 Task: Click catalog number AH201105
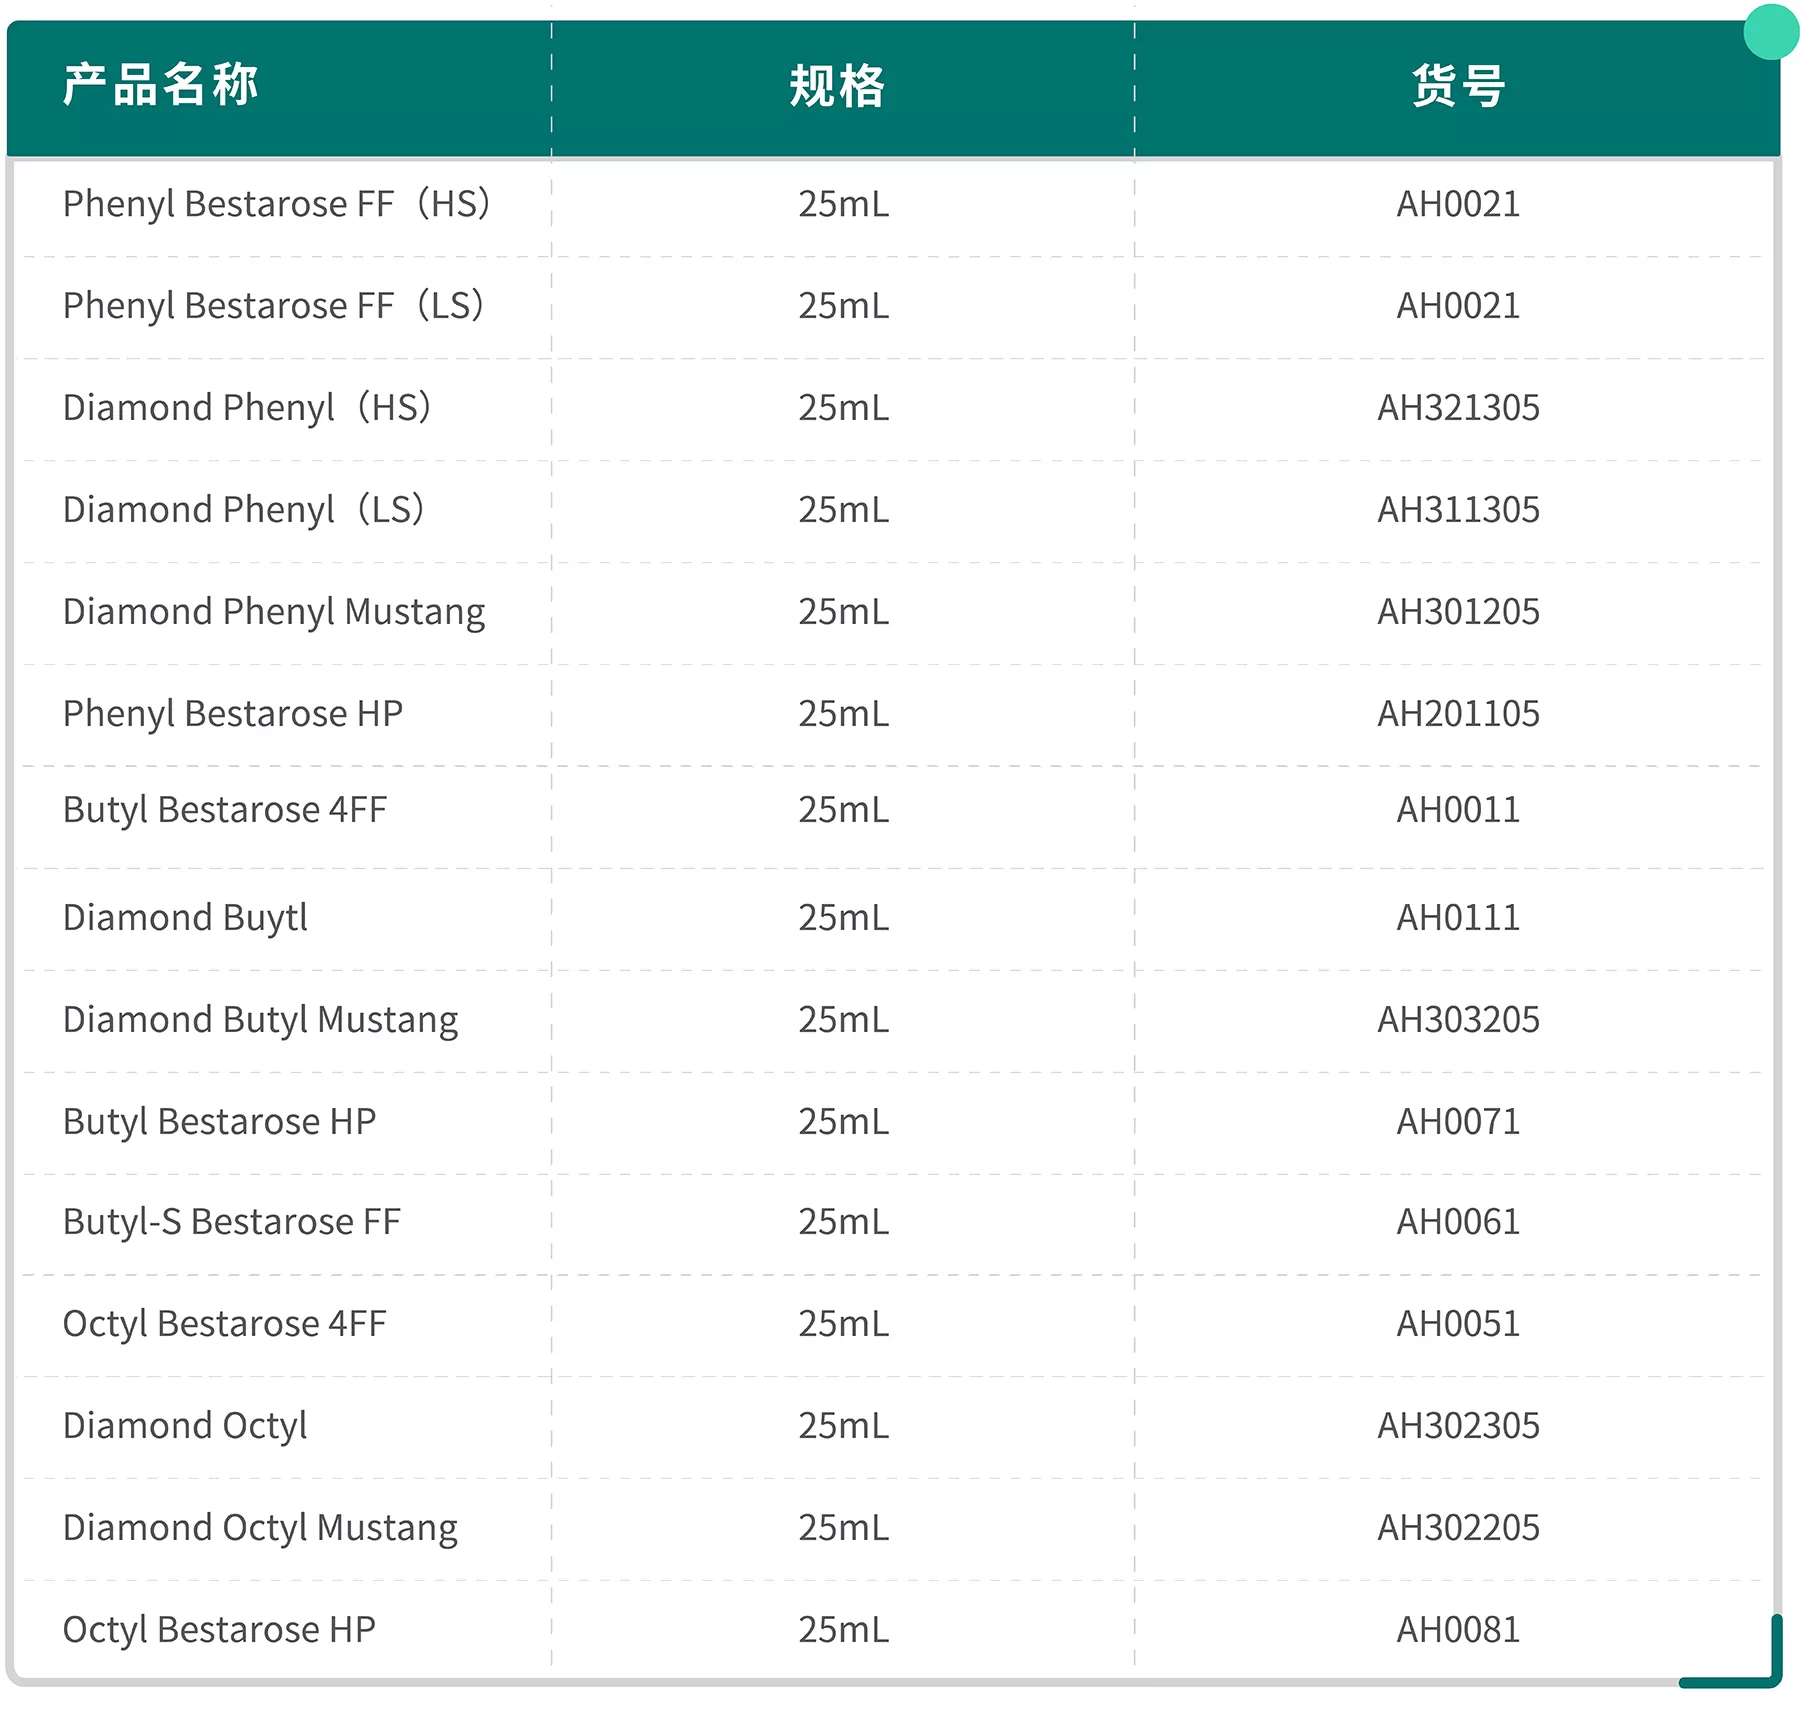(1458, 714)
